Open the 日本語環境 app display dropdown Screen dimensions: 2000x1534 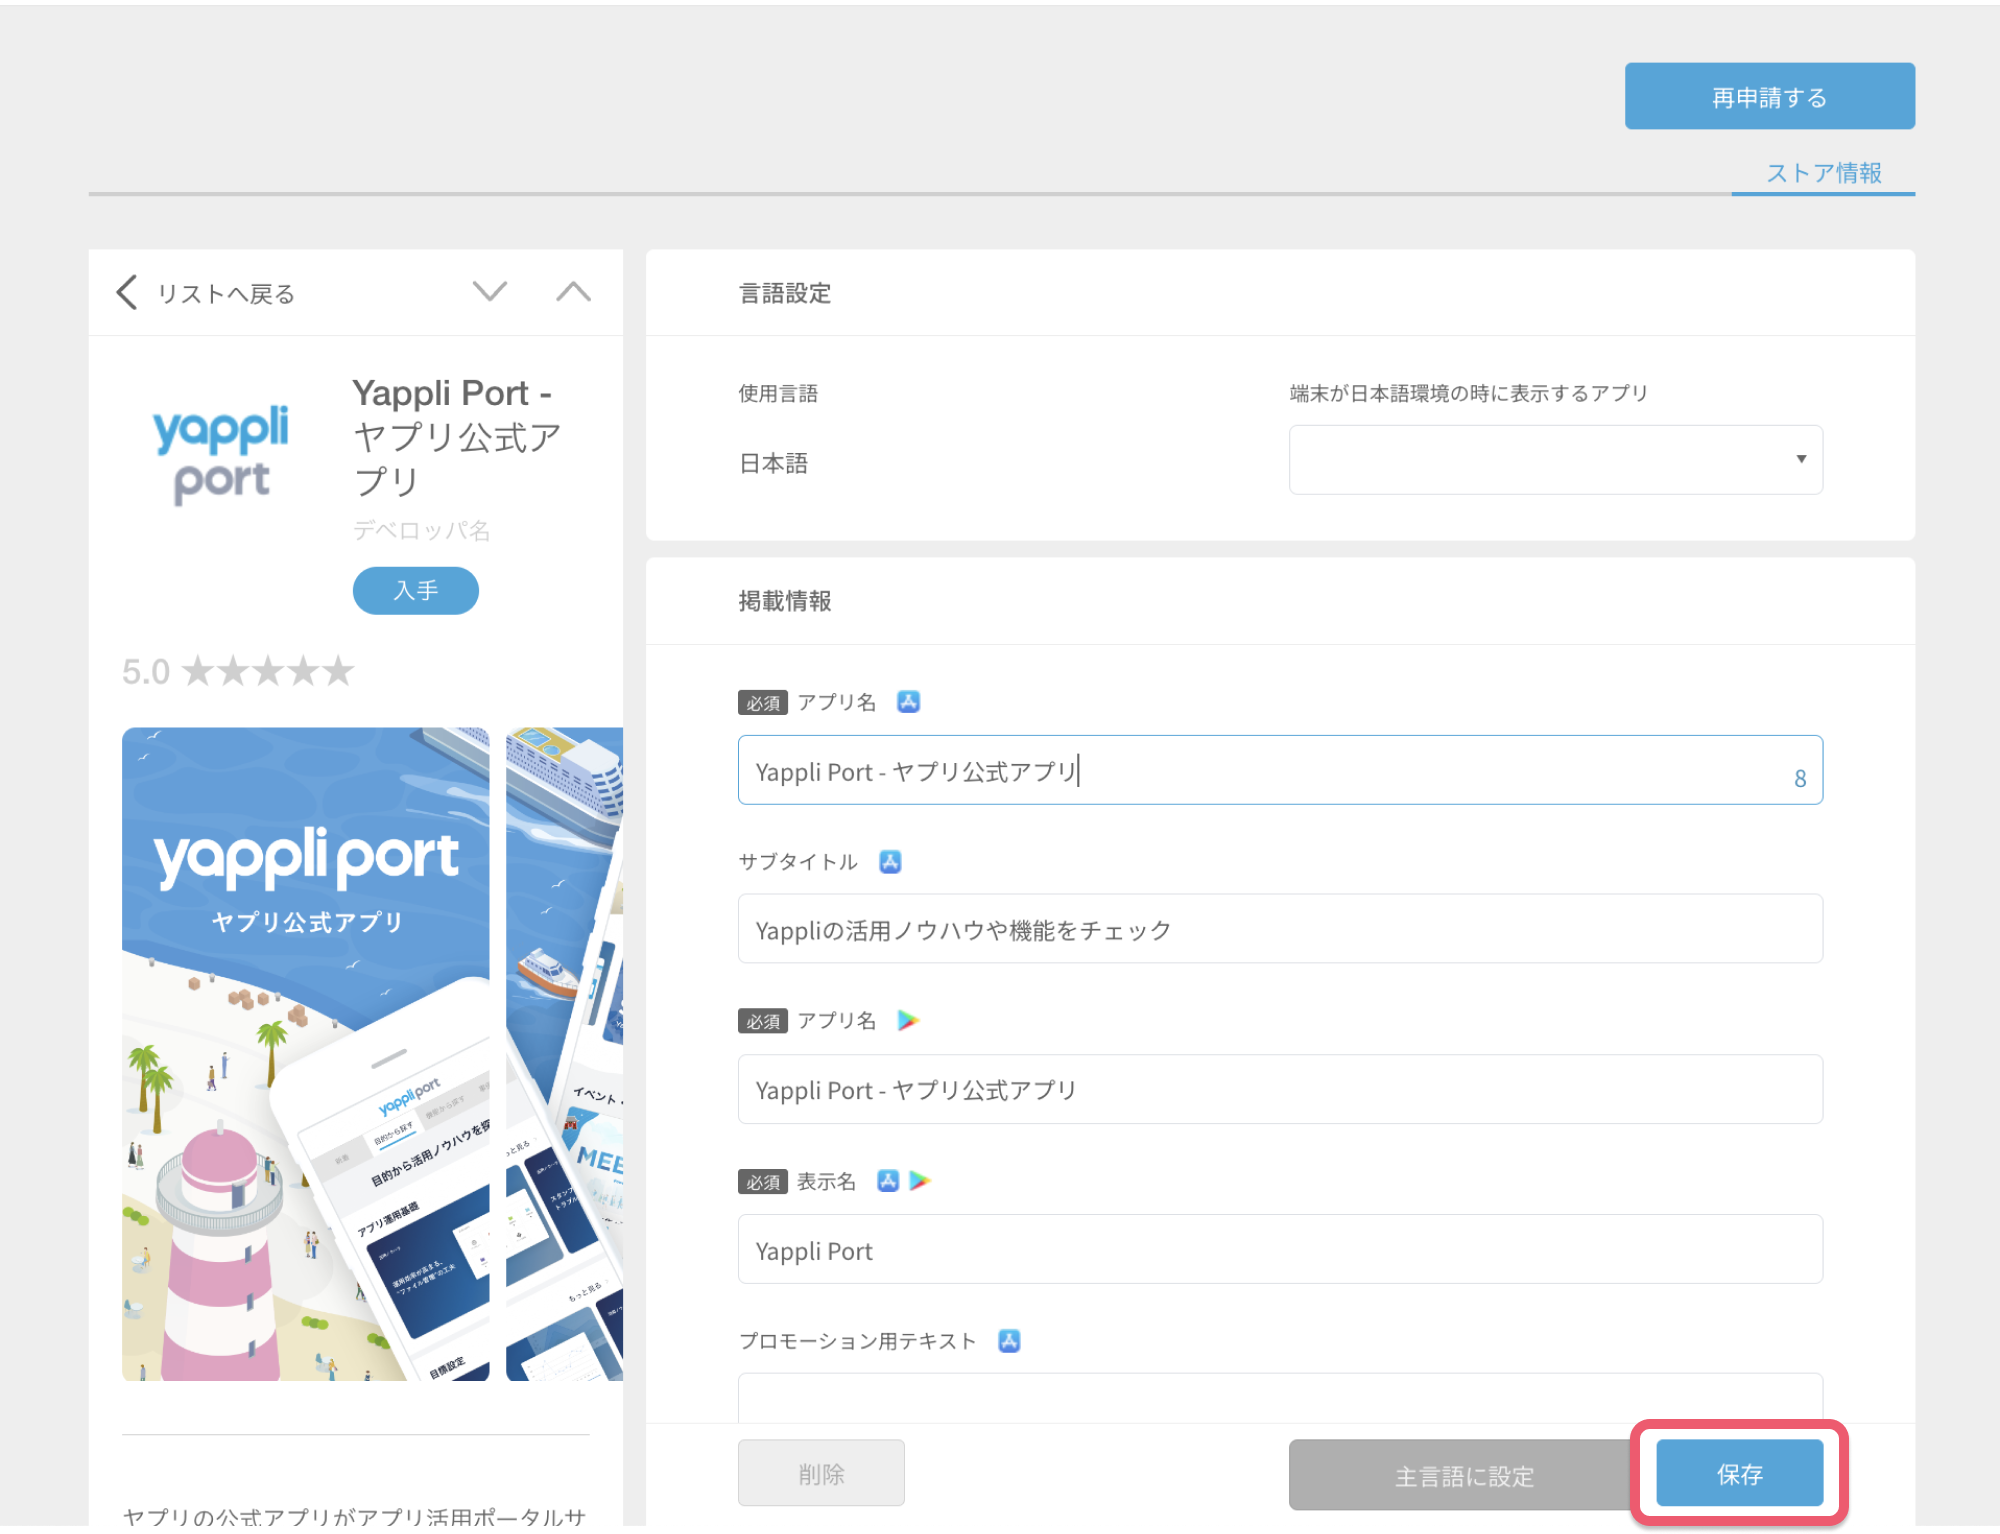coord(1555,460)
